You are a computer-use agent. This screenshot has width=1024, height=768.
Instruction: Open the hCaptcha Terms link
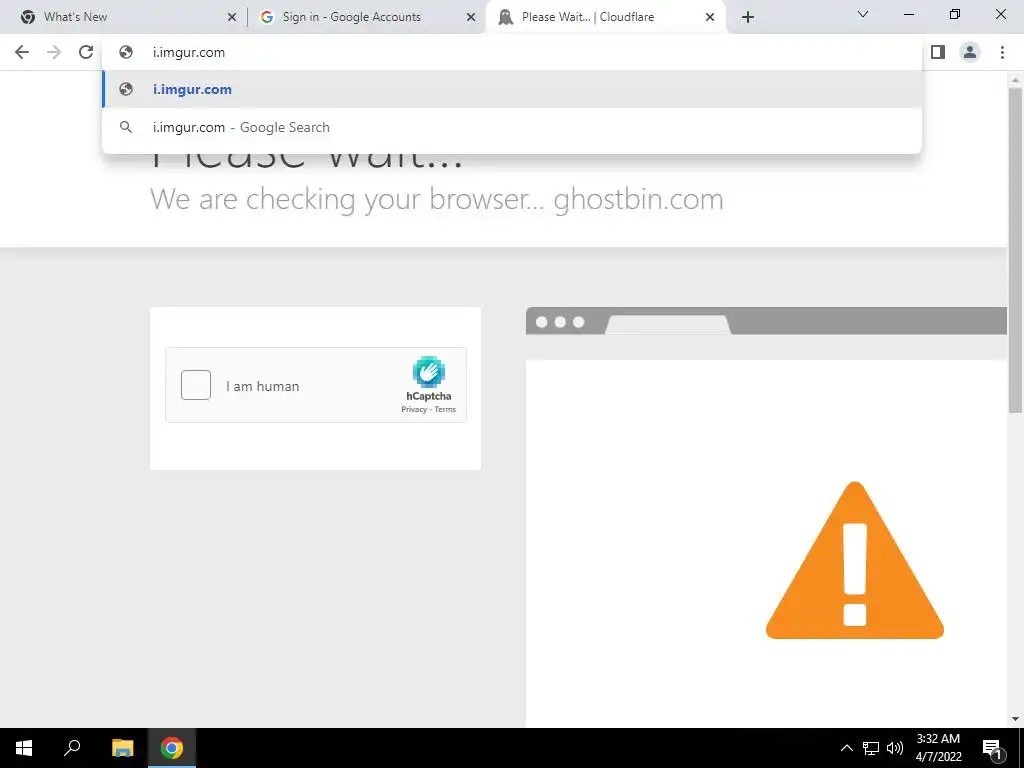445,409
